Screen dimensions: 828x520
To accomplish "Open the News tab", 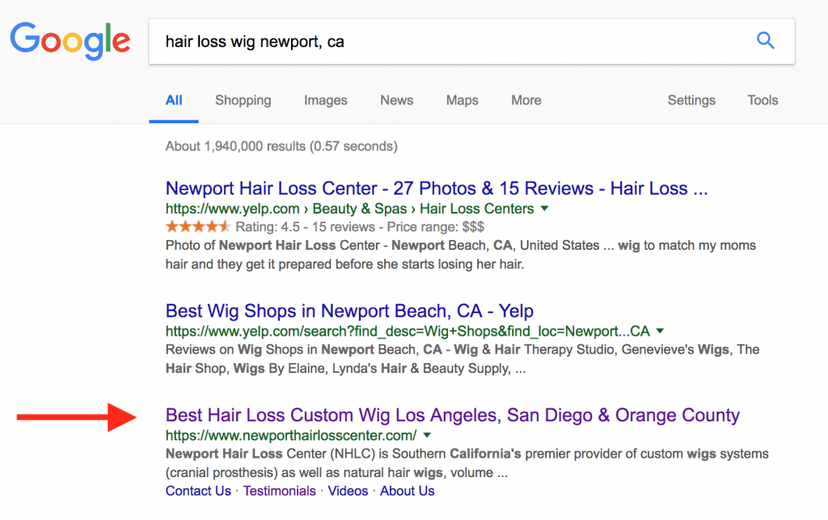I will pyautogui.click(x=396, y=100).
